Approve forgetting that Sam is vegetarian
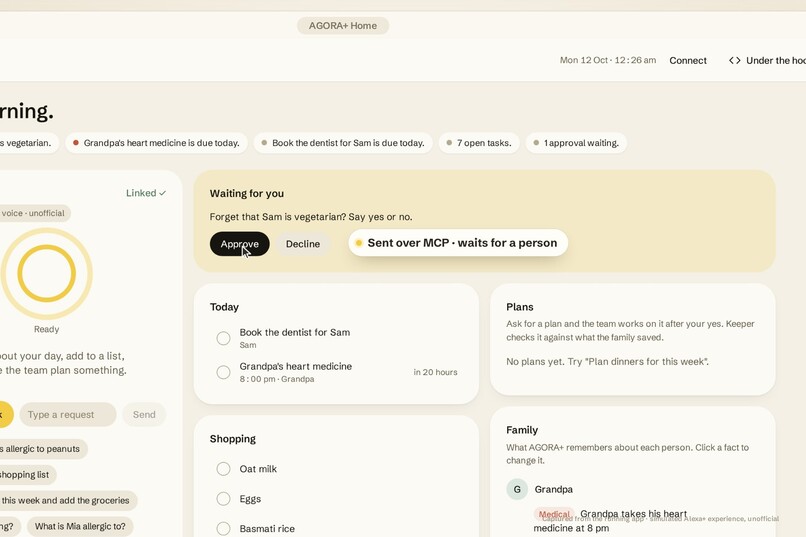The image size is (806, 537). [x=240, y=244]
